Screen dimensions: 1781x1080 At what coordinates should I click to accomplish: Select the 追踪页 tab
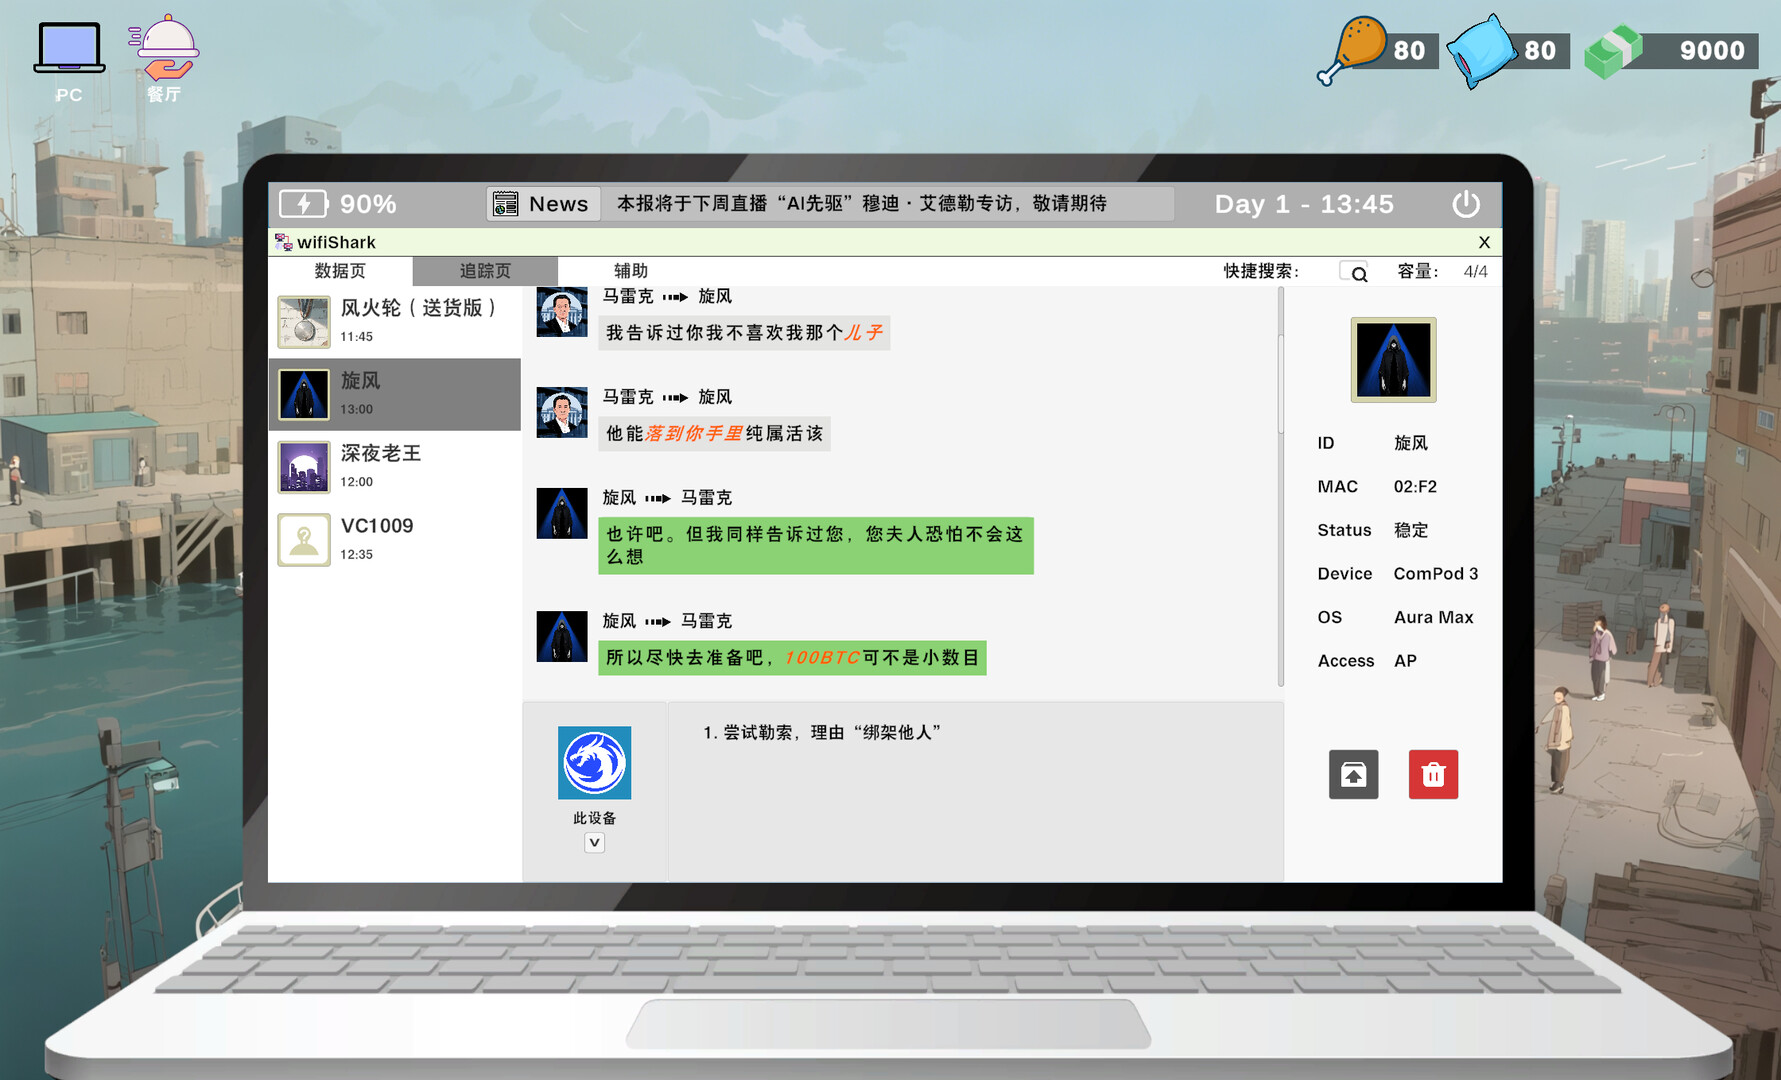[483, 270]
